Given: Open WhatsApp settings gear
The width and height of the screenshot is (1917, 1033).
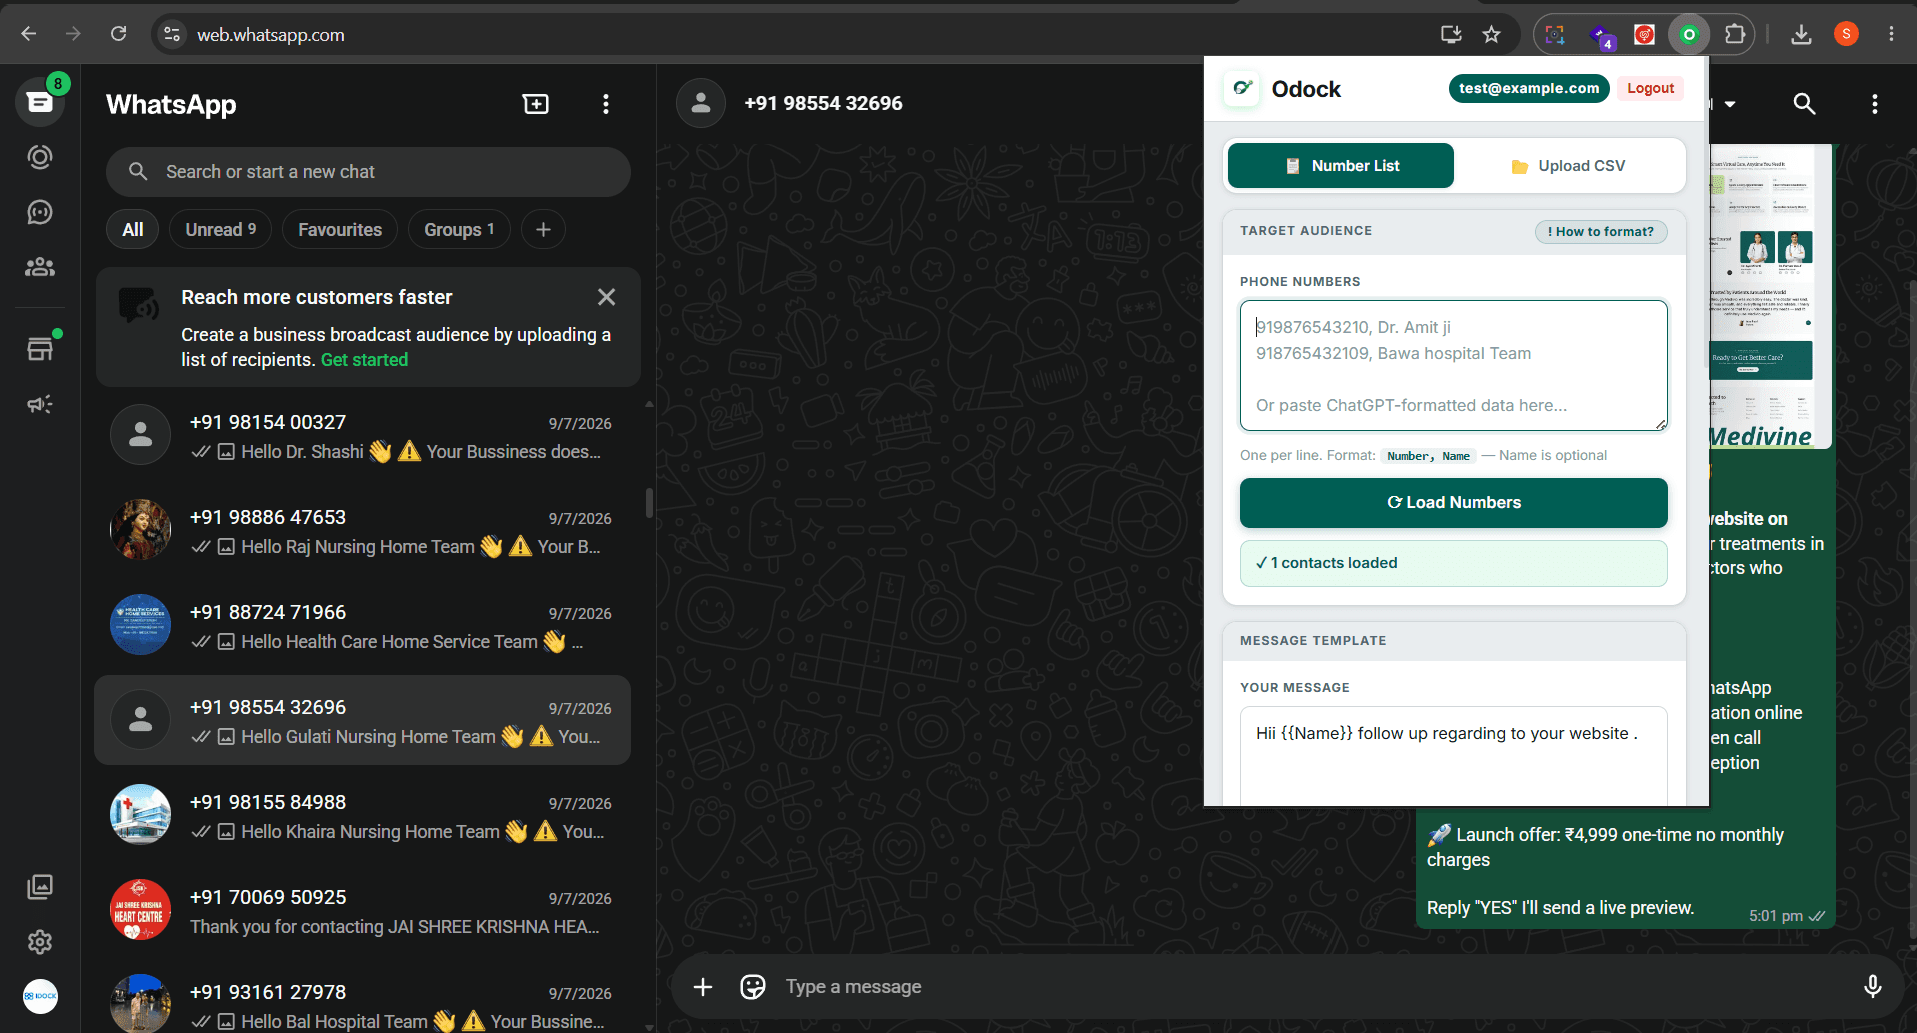Looking at the screenshot, I should click(x=40, y=942).
